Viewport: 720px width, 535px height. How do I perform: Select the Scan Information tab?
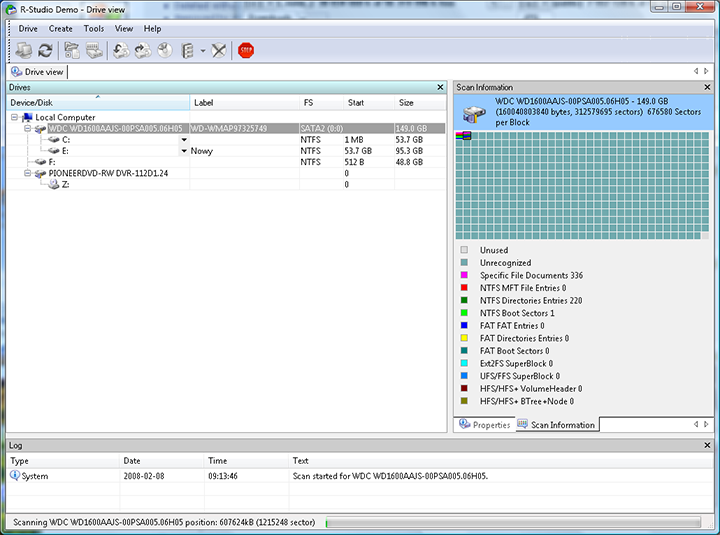(556, 425)
